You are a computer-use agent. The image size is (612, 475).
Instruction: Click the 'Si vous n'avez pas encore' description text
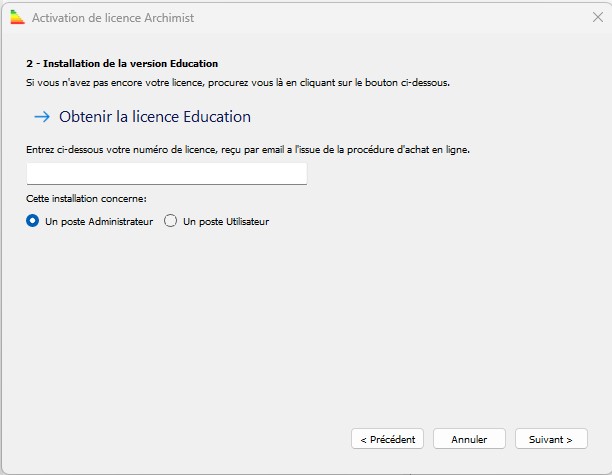tap(237, 82)
